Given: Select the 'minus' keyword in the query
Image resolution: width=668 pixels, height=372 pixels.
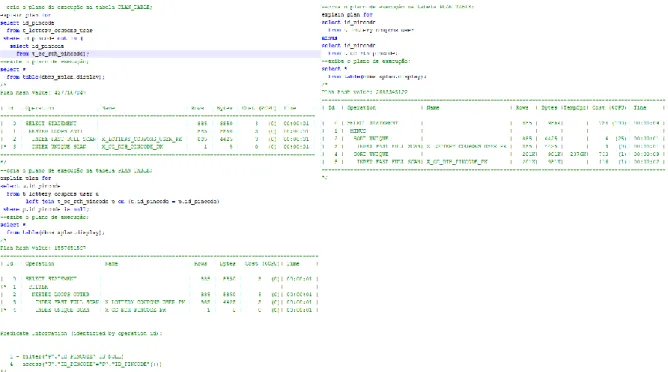Looking at the screenshot, I should [x=329, y=38].
